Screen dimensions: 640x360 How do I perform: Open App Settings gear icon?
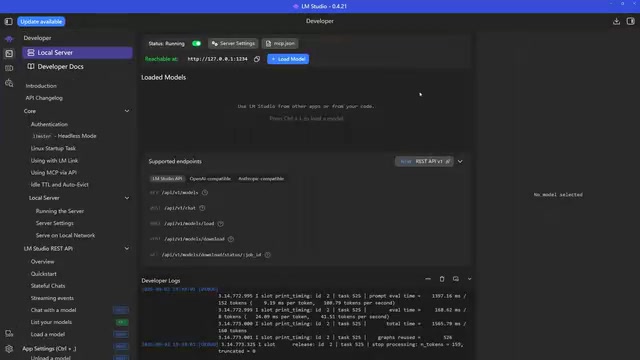(x=9, y=349)
